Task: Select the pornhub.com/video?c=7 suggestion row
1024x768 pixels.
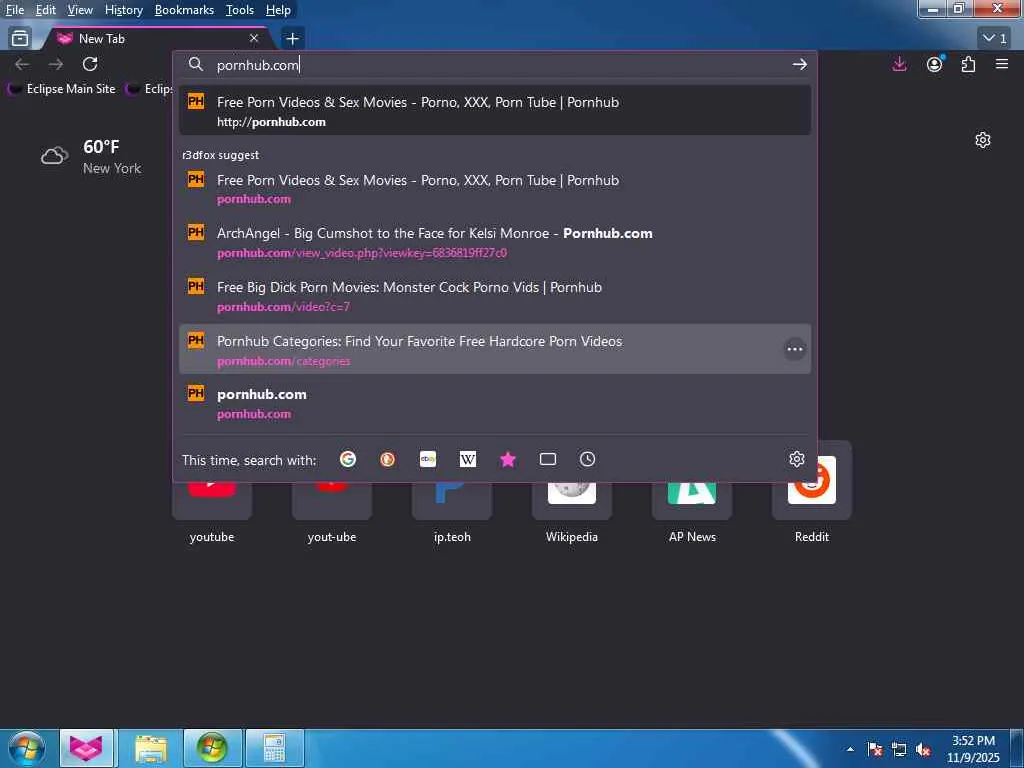Action: (x=495, y=296)
